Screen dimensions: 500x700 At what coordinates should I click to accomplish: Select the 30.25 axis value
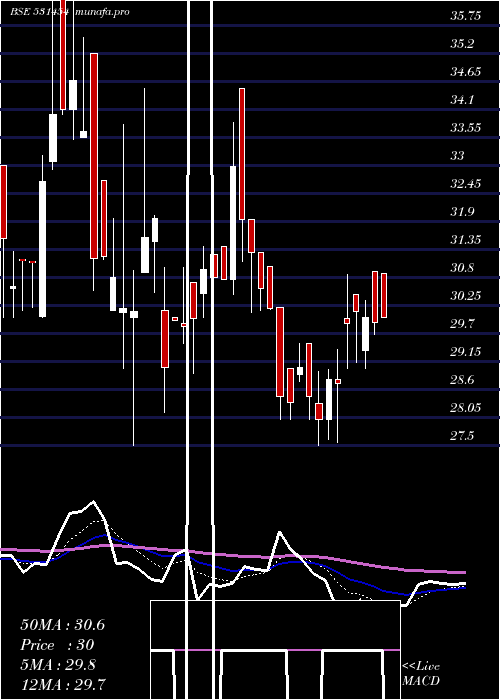[x=466, y=296]
